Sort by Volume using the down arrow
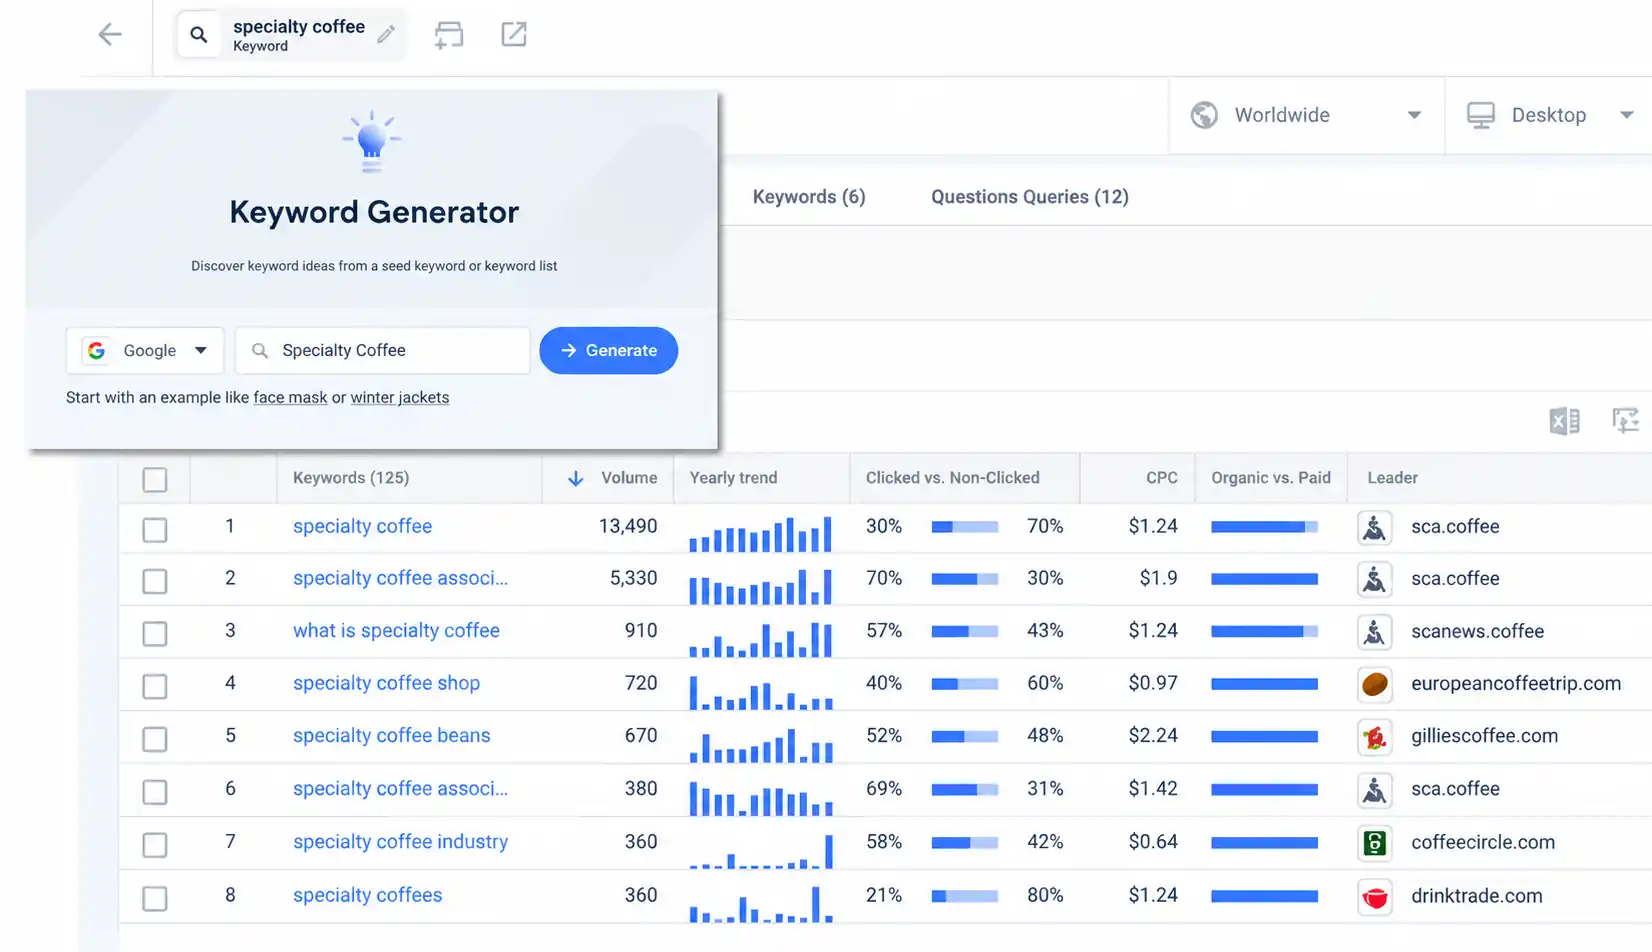This screenshot has height=952, width=1652. coord(575,478)
